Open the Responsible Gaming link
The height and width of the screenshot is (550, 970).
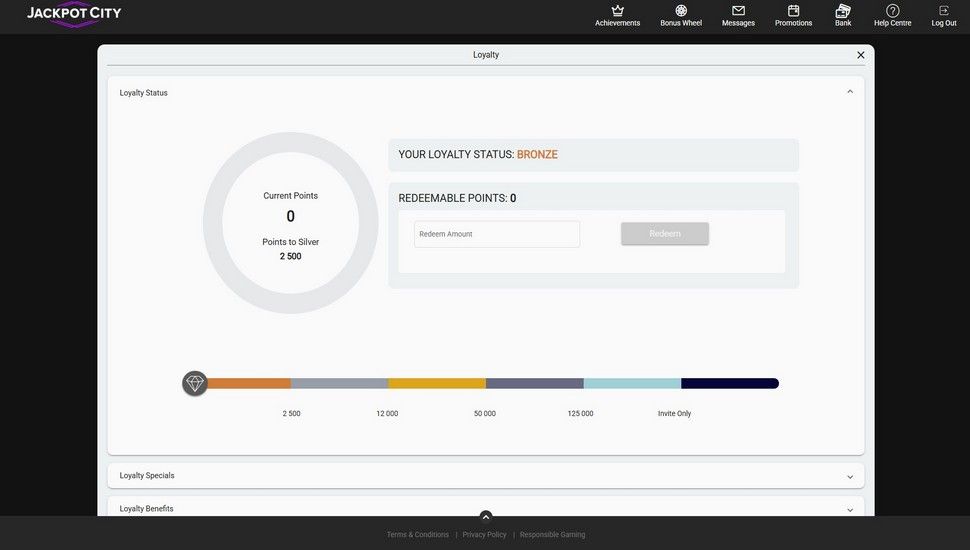click(552, 535)
